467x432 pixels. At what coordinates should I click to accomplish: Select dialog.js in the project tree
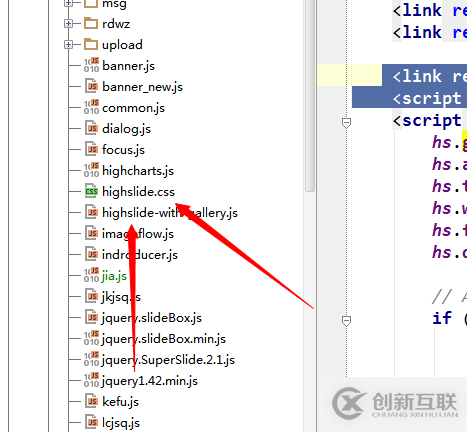coord(126,129)
